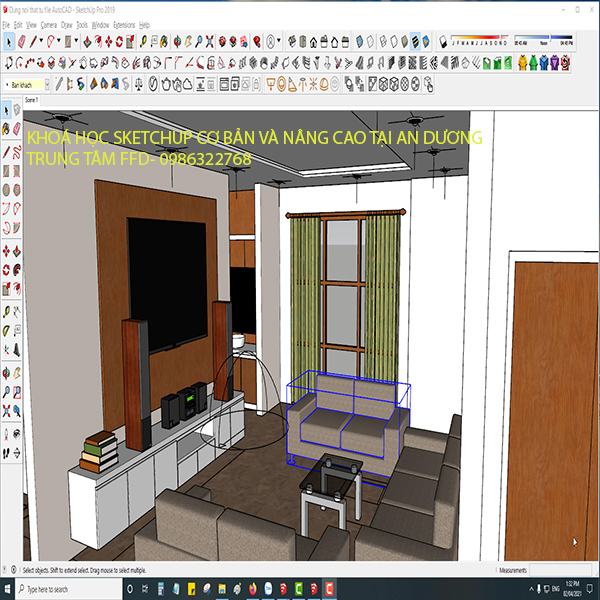Switch to Front view icon
The width and height of the screenshot is (600, 600).
coord(313,41)
